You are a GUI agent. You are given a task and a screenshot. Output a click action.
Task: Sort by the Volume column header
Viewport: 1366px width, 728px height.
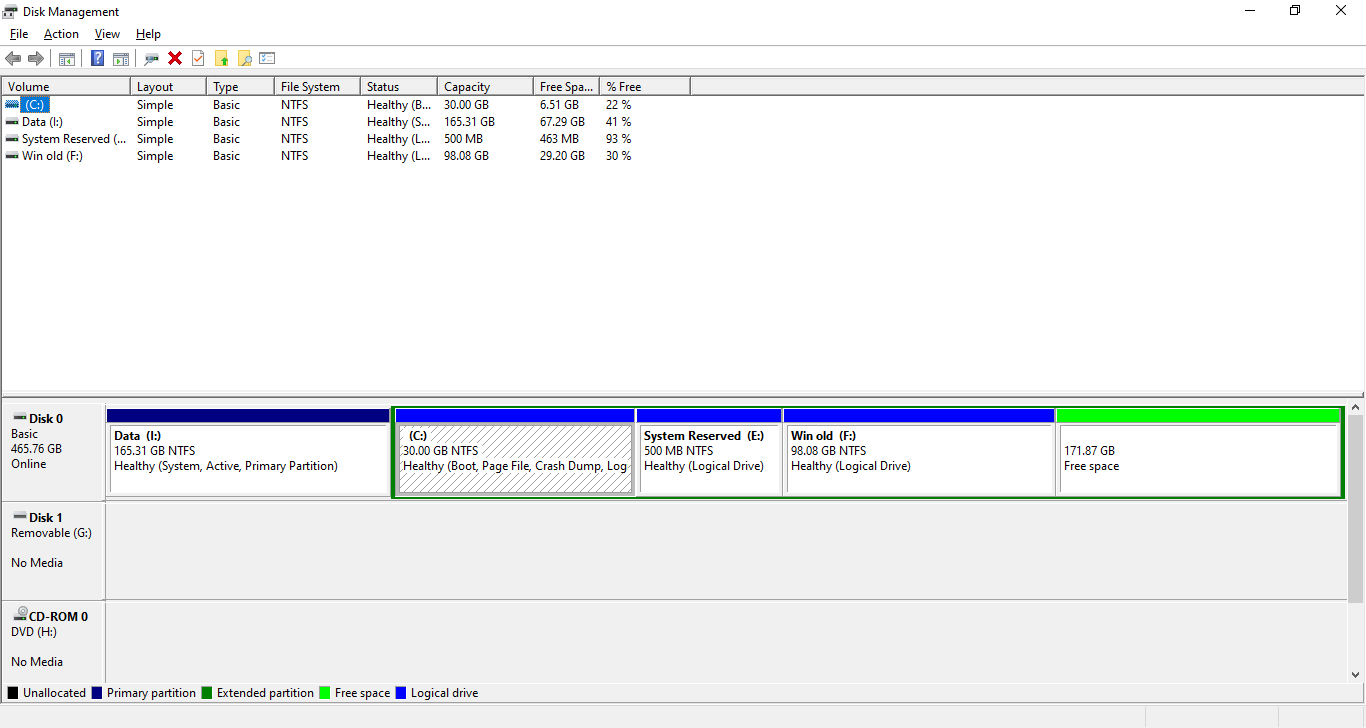(66, 87)
